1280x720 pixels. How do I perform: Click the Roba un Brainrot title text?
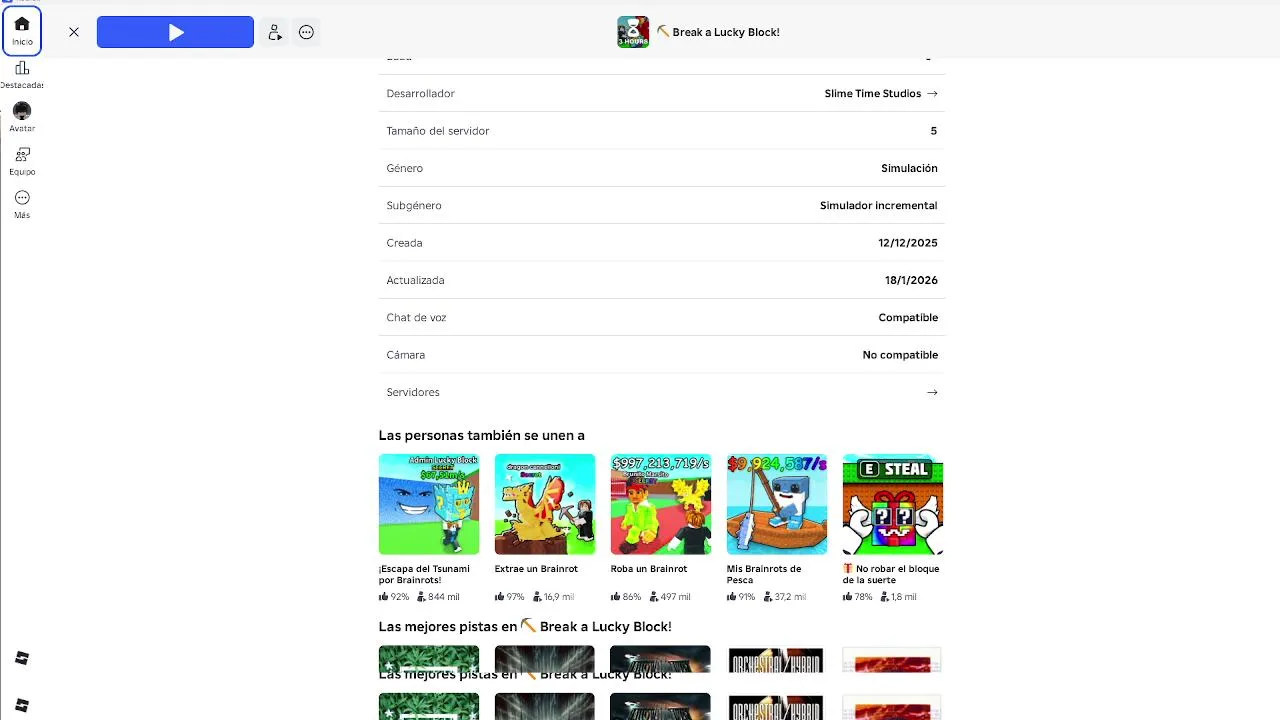pos(649,569)
